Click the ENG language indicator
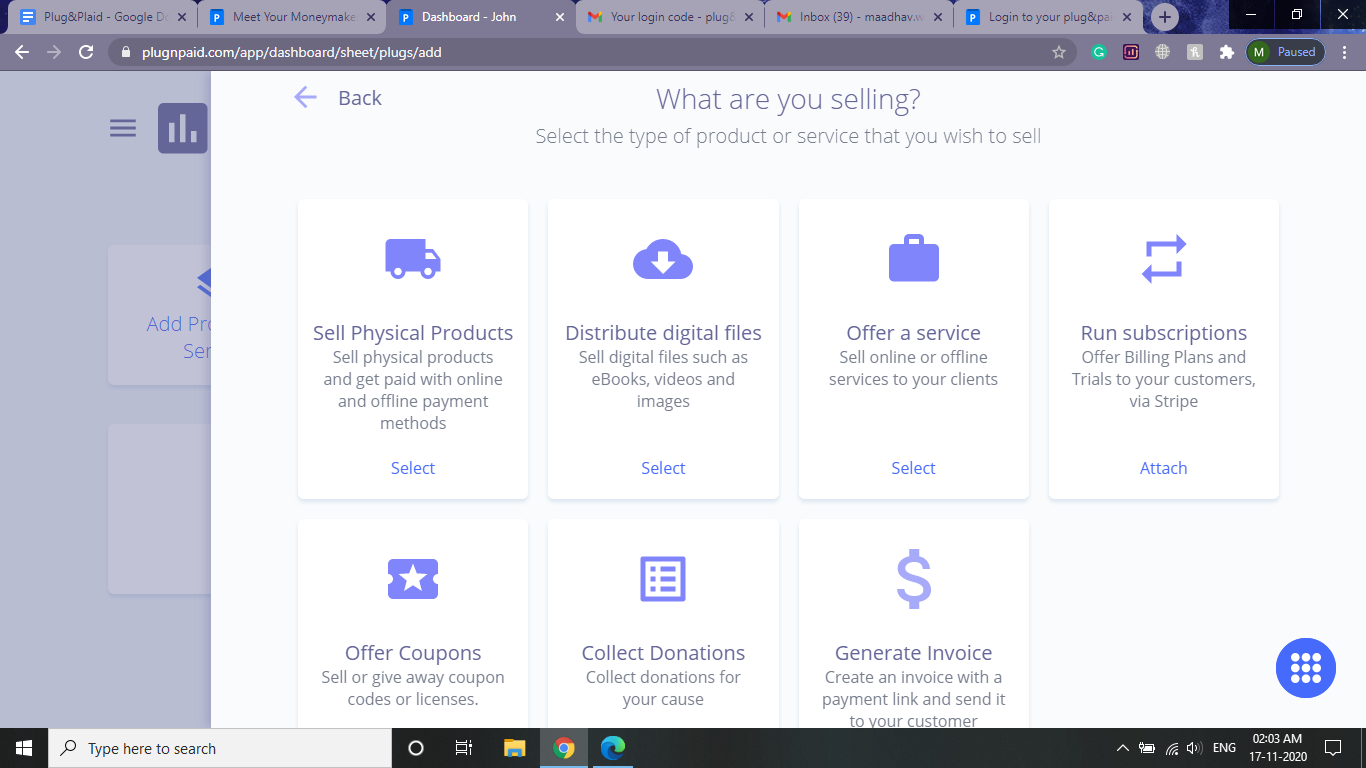 [1224, 748]
